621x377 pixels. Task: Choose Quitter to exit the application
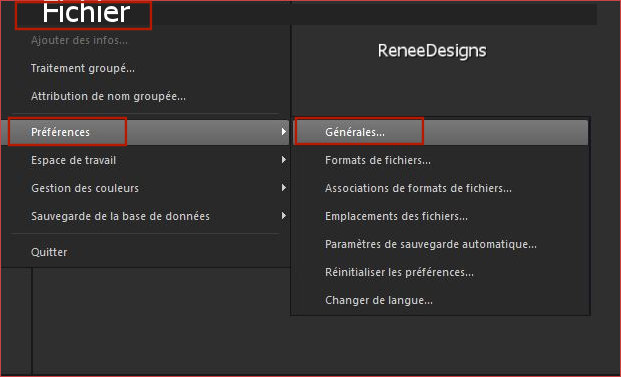pos(49,252)
